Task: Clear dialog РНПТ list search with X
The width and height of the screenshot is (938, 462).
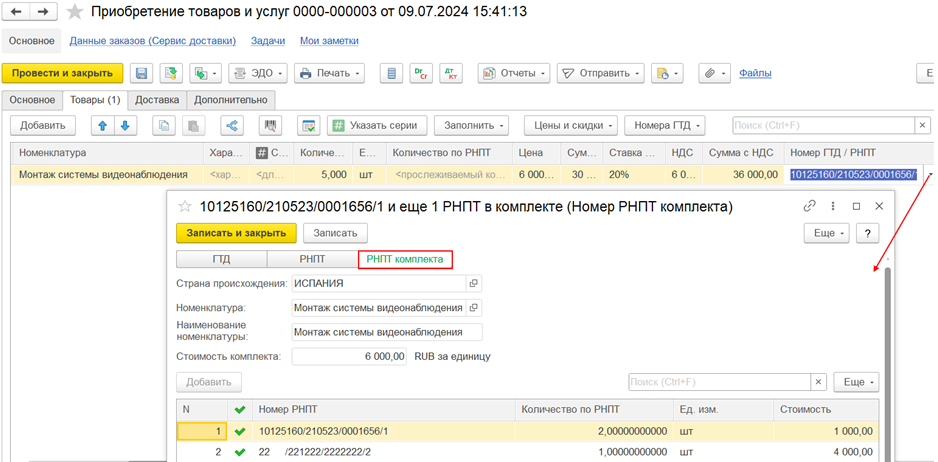Action: 818,382
